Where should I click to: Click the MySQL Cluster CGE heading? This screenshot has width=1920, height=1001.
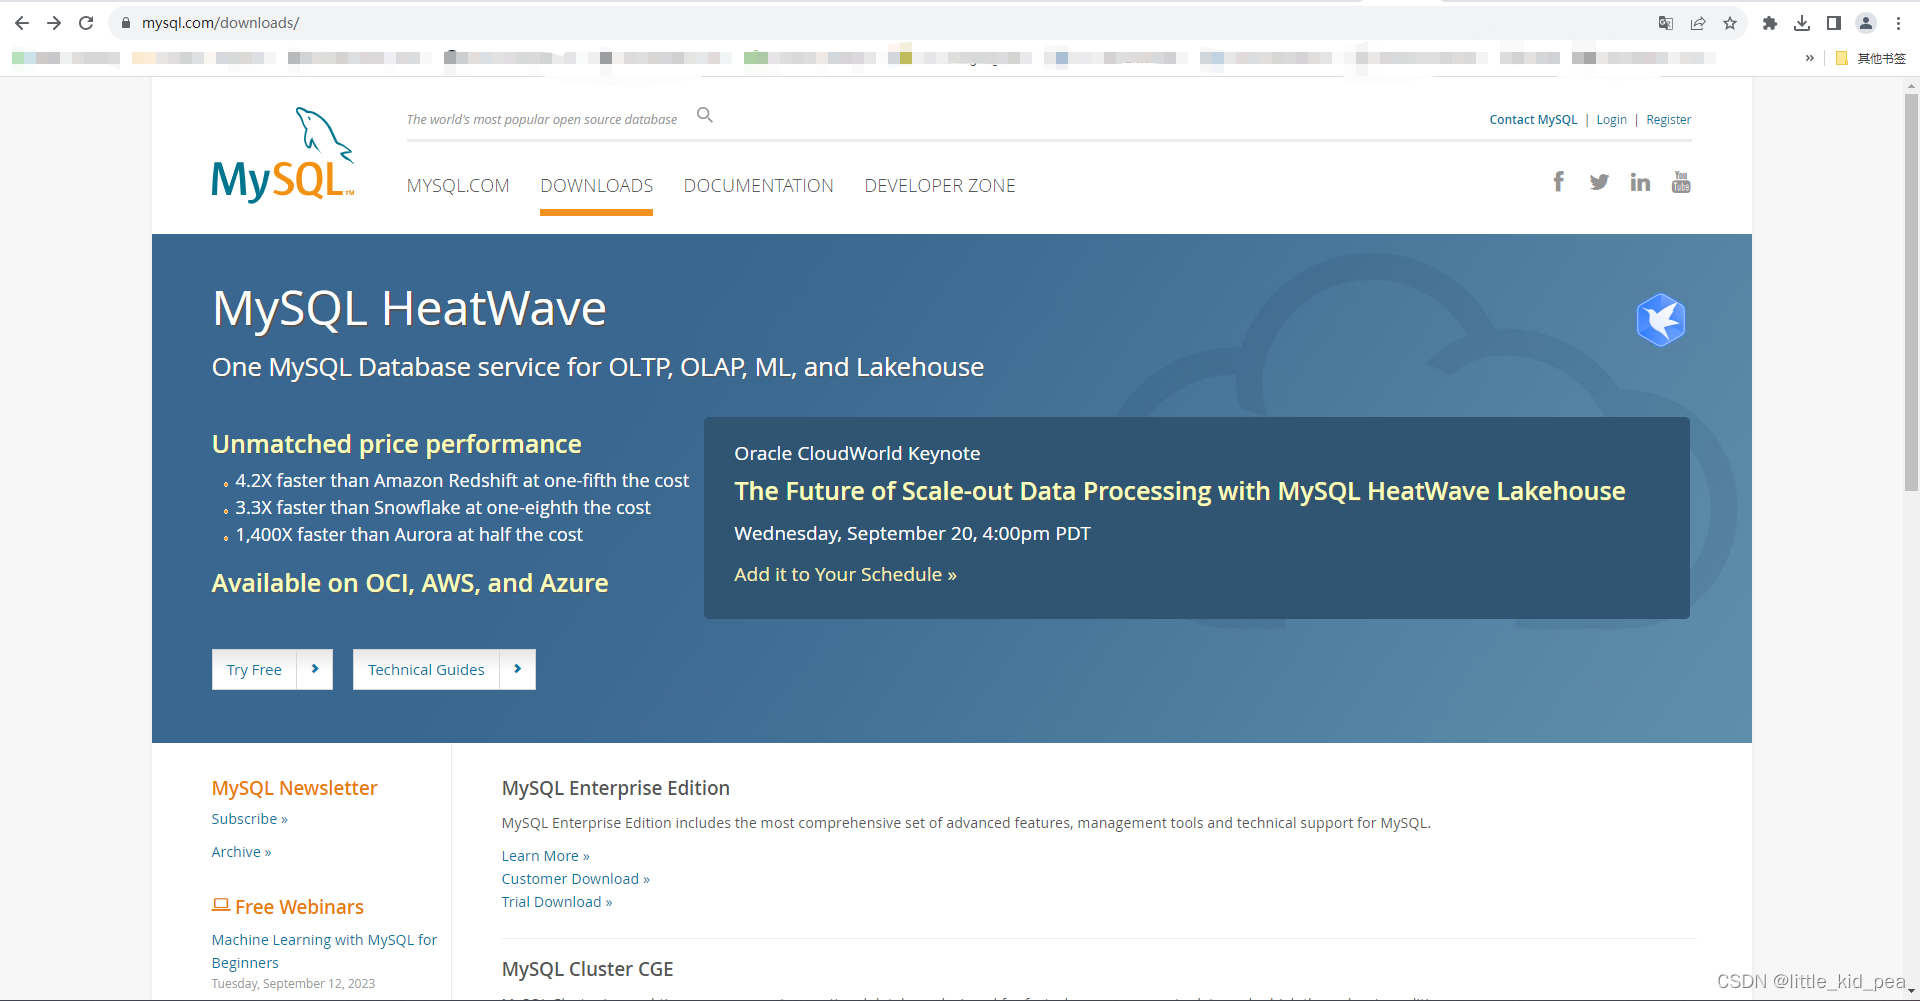(587, 969)
